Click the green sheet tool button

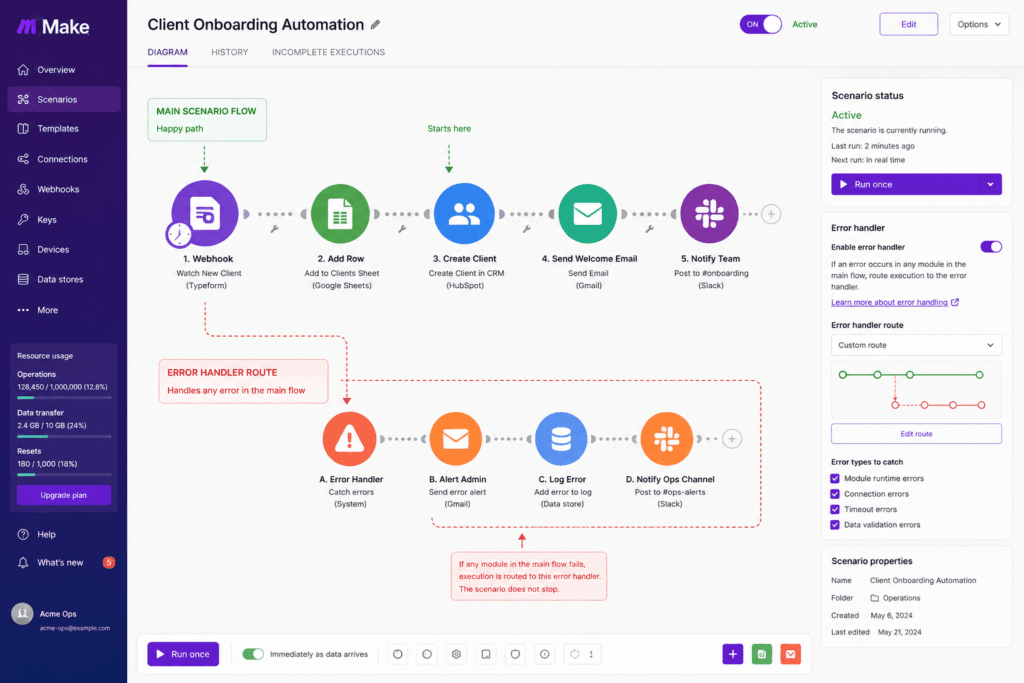(x=761, y=654)
